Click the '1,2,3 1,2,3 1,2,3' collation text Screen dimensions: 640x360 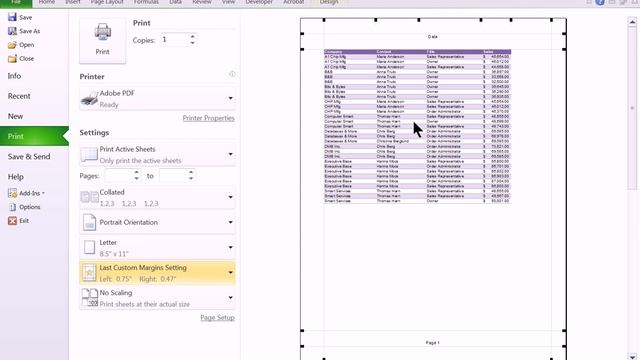pos(129,204)
